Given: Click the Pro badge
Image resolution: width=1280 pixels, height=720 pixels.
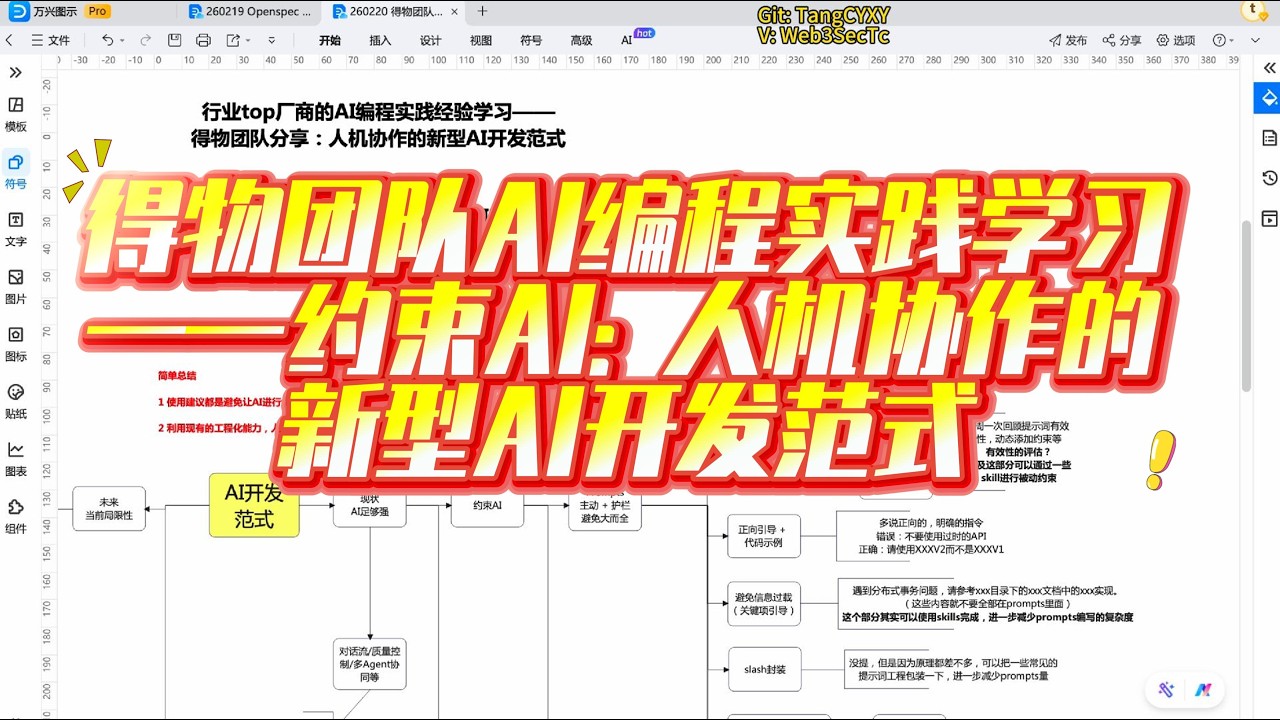Looking at the screenshot, I should coord(97,11).
